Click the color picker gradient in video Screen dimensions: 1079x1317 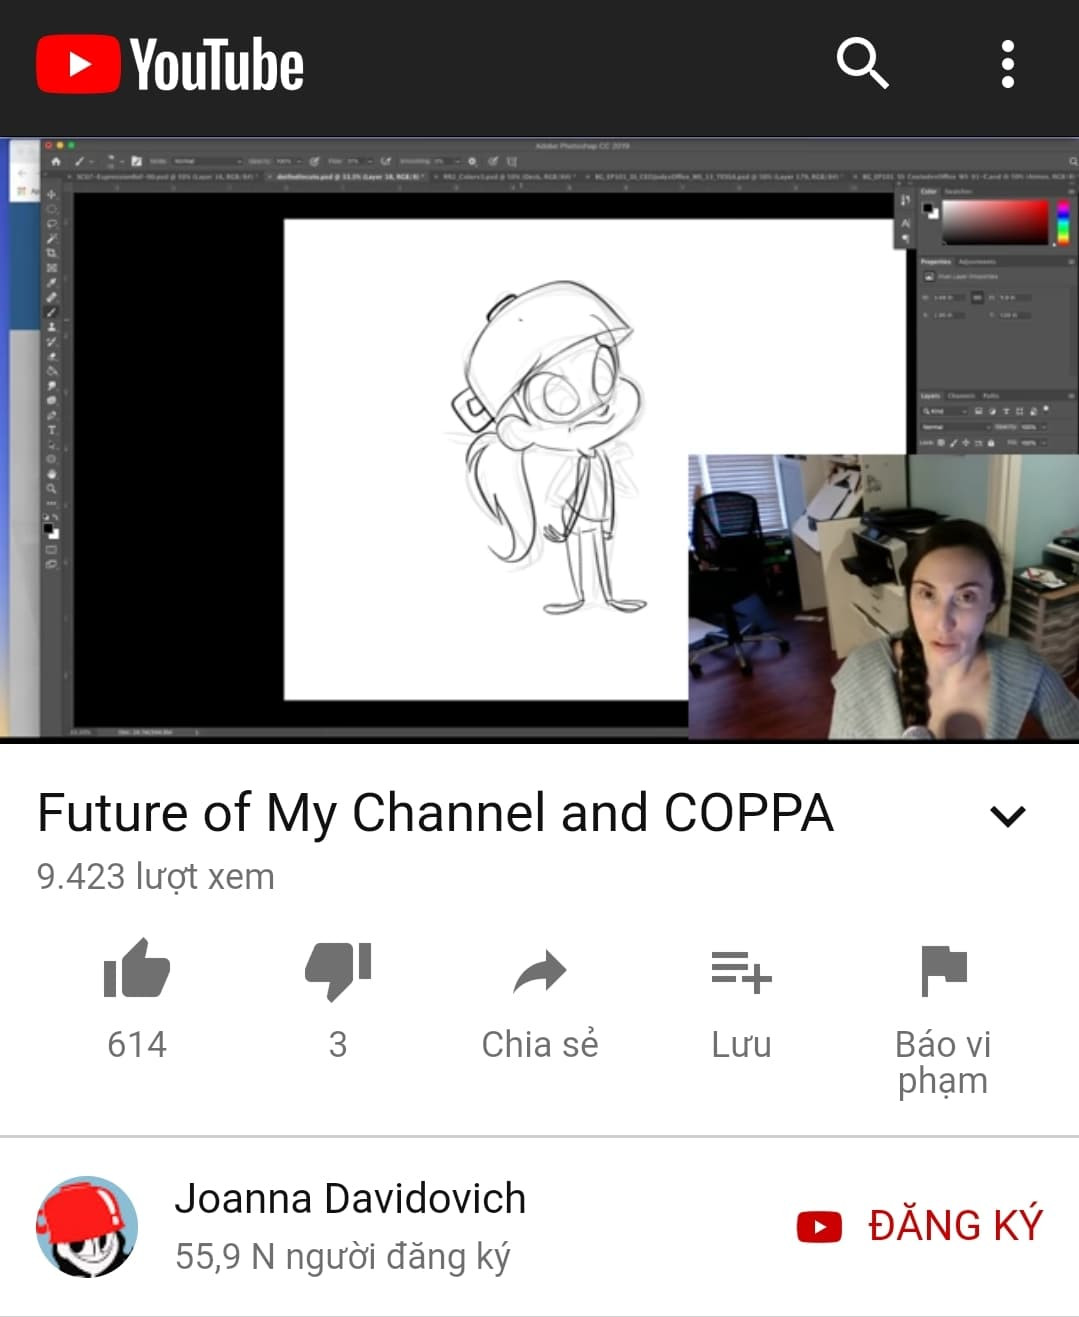pyautogui.click(x=995, y=222)
